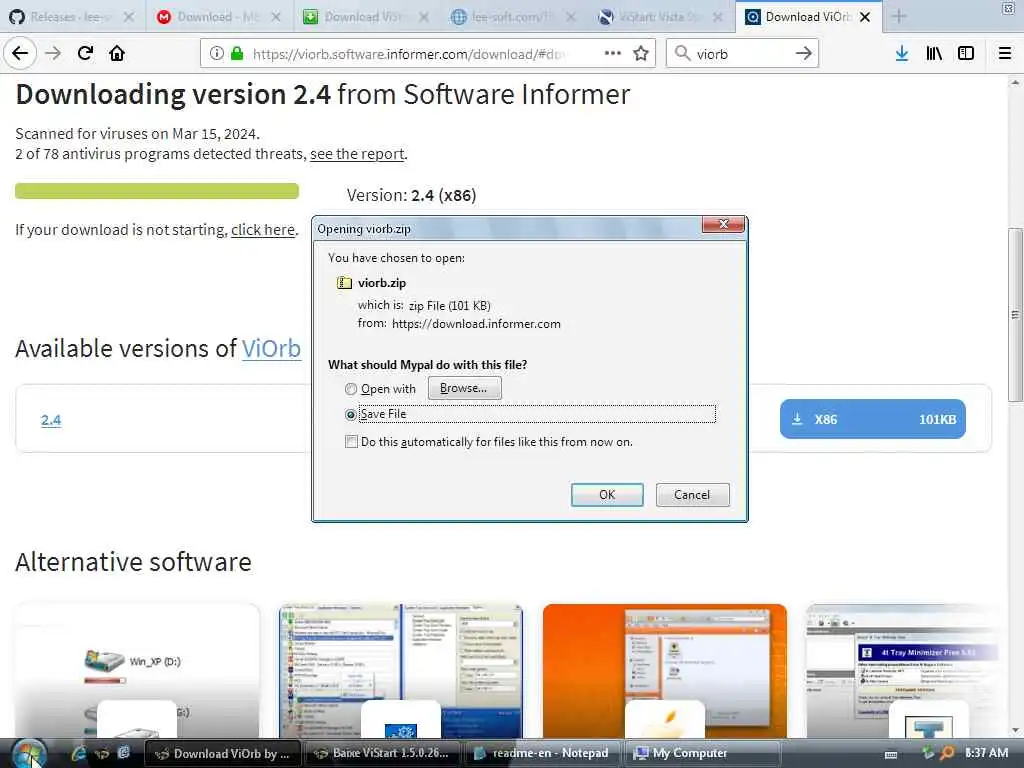The height and width of the screenshot is (768, 1024).
Task: Open a new browser tab
Action: pos(899,16)
